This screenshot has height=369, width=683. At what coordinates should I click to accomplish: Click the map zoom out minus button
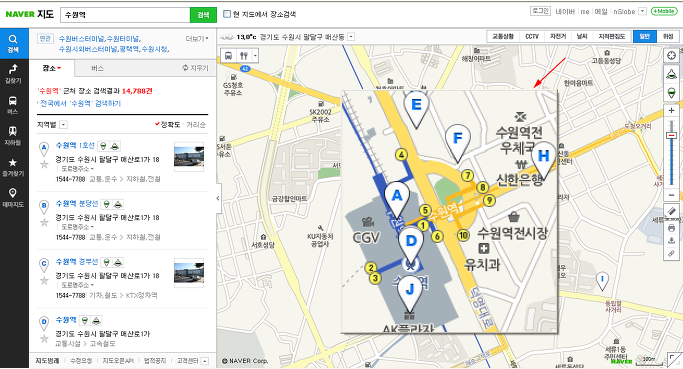[671, 195]
